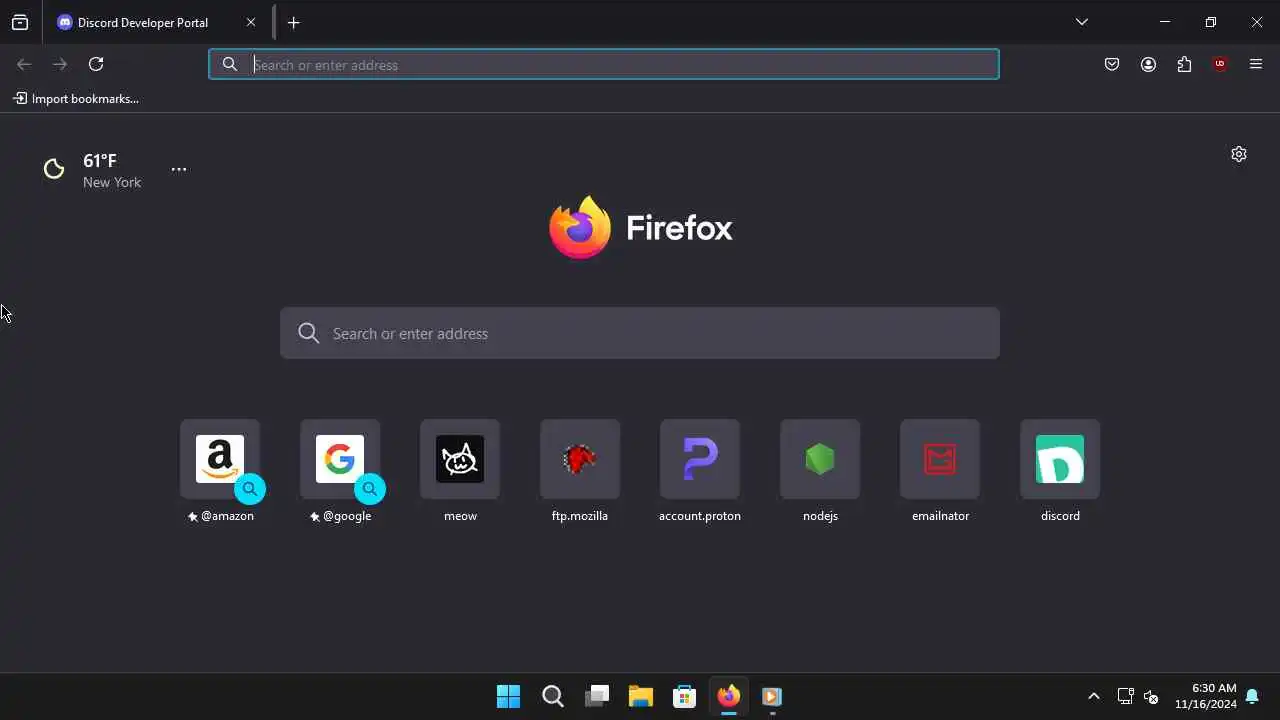This screenshot has height=720, width=1280.
Task: Open the @amazon shortcut tile
Action: pyautogui.click(x=220, y=471)
